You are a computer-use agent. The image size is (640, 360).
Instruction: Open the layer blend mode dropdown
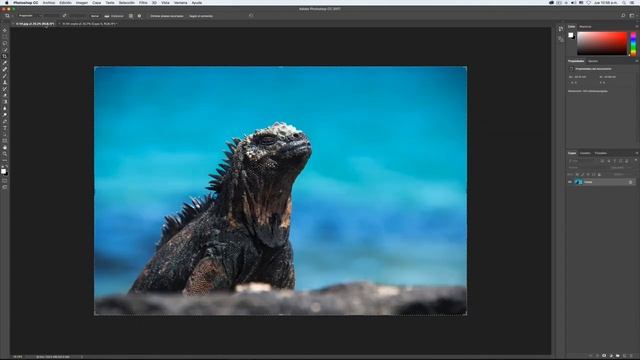click(585, 167)
